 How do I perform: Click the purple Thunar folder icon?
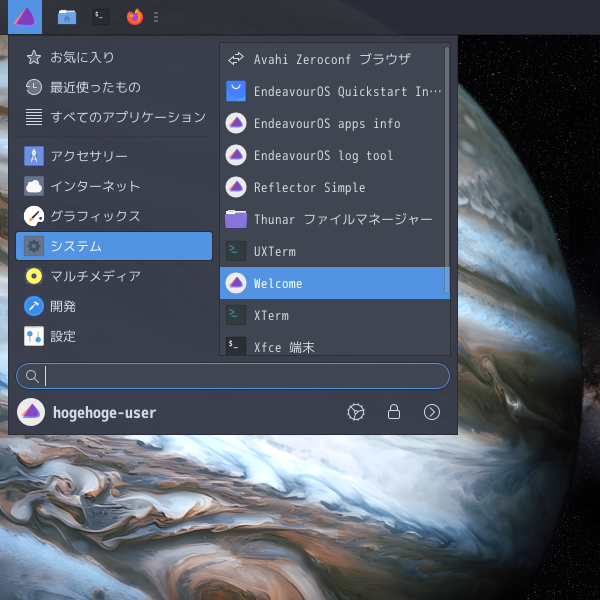coord(236,219)
